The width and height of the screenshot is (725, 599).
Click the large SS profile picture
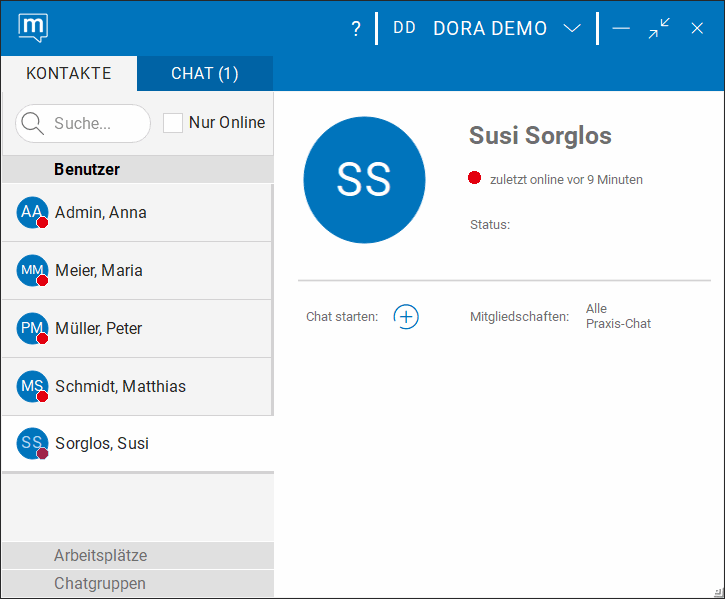tap(364, 180)
